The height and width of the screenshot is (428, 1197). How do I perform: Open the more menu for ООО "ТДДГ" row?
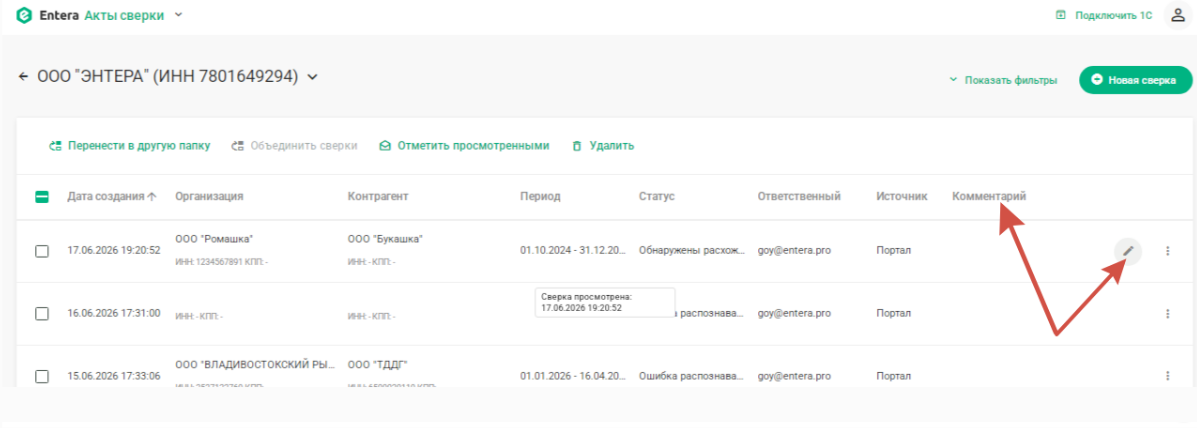pyautogui.click(x=1167, y=375)
